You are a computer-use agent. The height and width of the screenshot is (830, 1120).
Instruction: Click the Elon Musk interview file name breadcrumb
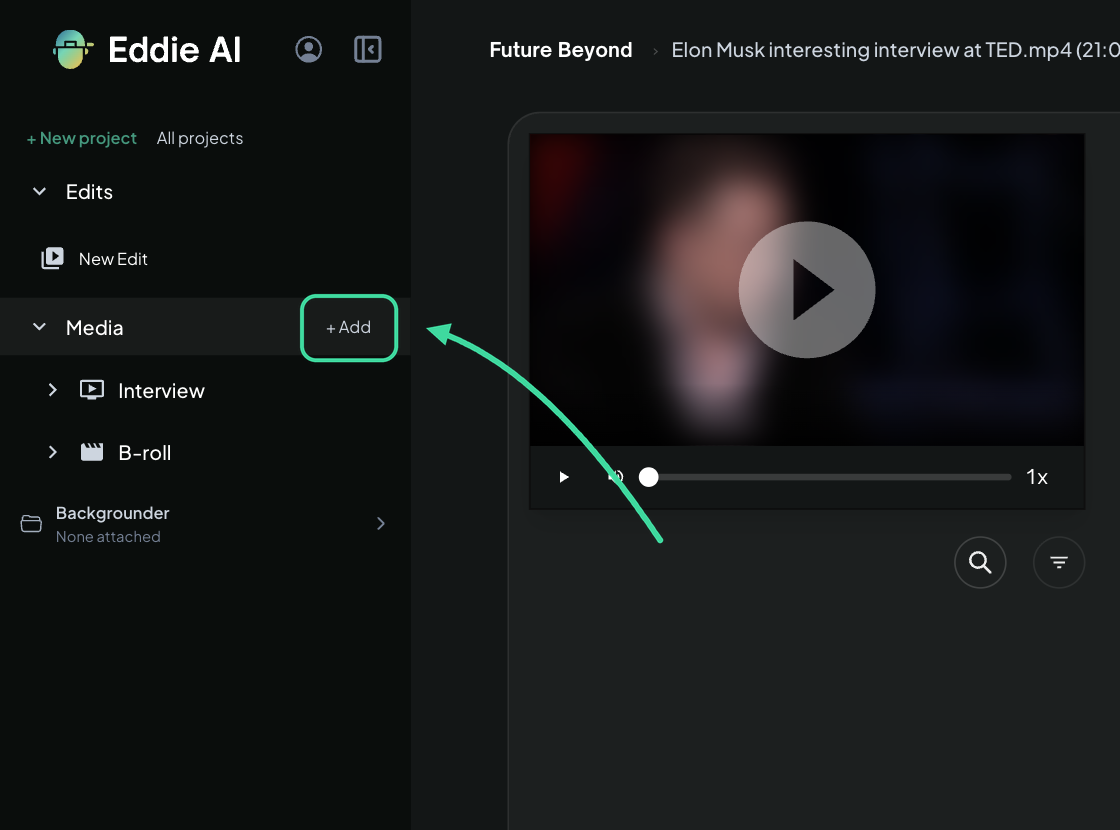895,50
